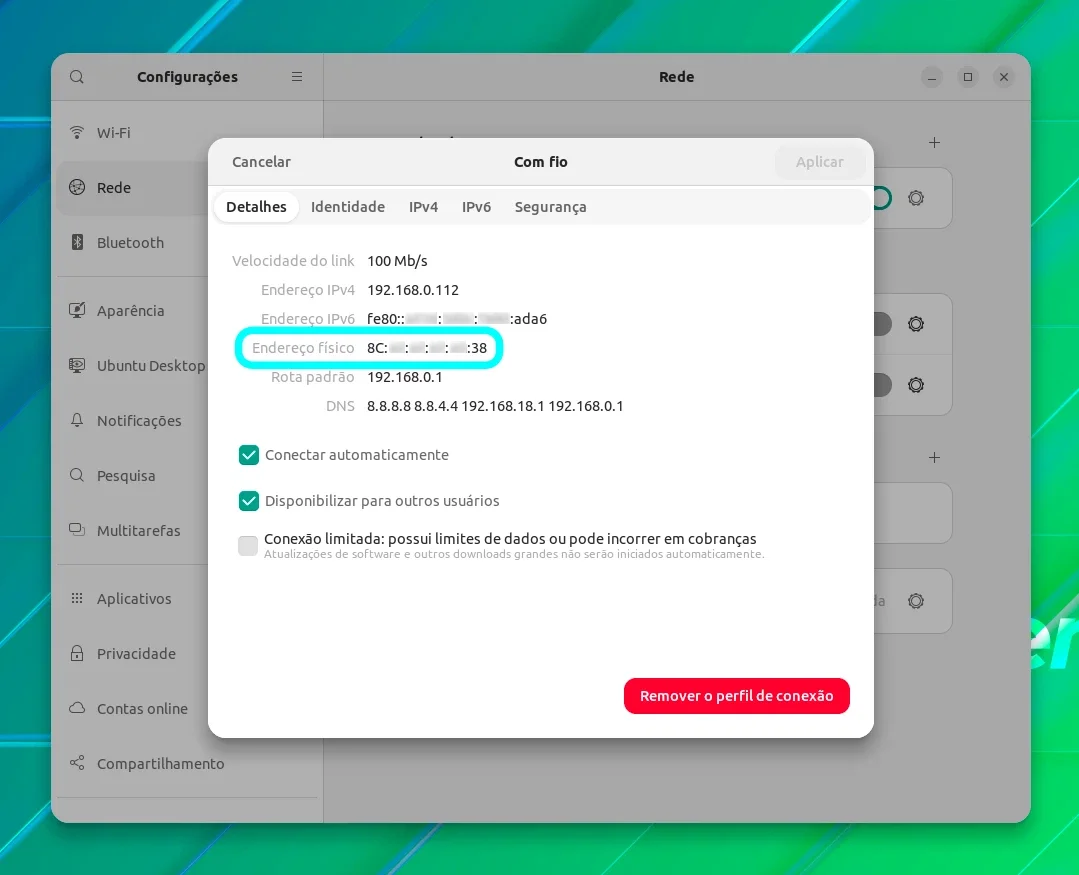
Task: Open Bluetooth settings in sidebar
Action: 189,243
